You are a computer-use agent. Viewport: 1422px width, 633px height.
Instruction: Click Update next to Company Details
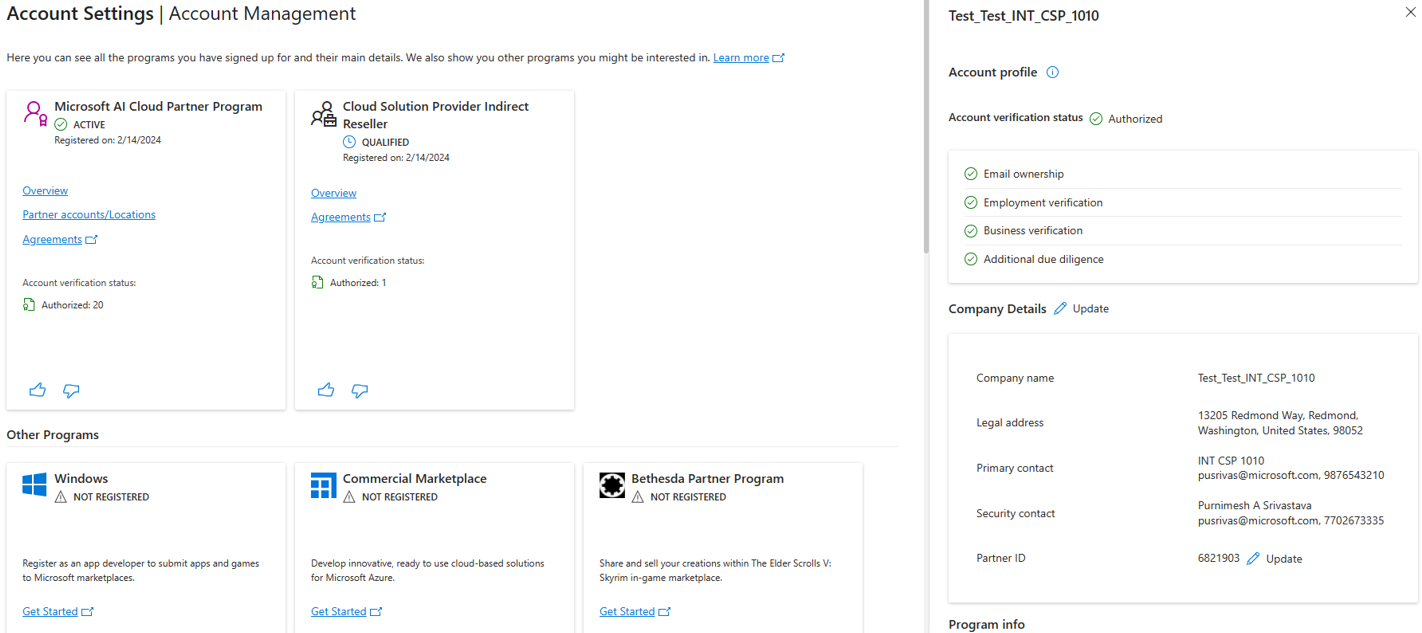(x=1090, y=309)
